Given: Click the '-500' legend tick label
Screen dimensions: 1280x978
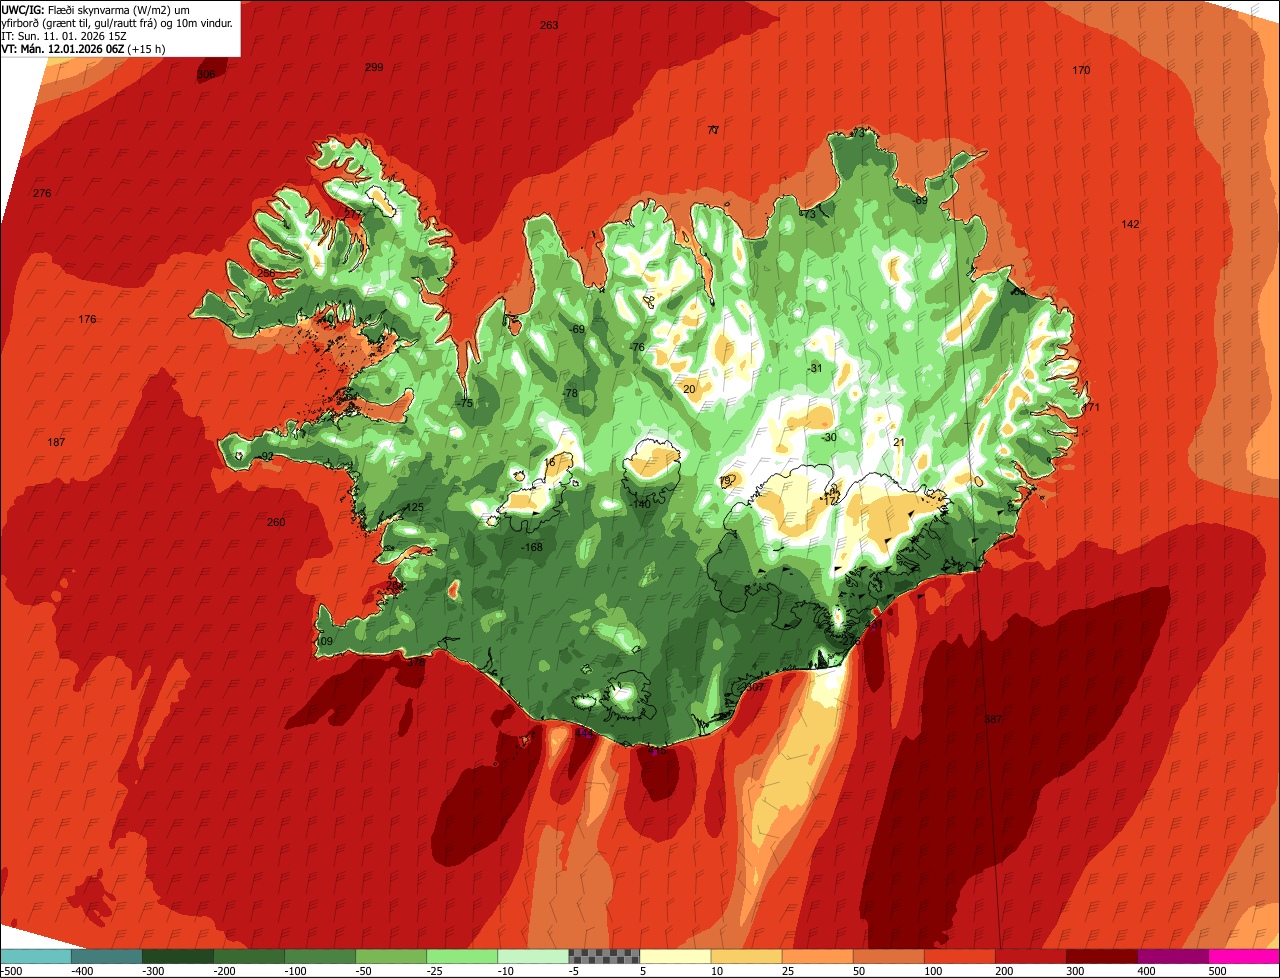Looking at the screenshot, I should point(12,971).
